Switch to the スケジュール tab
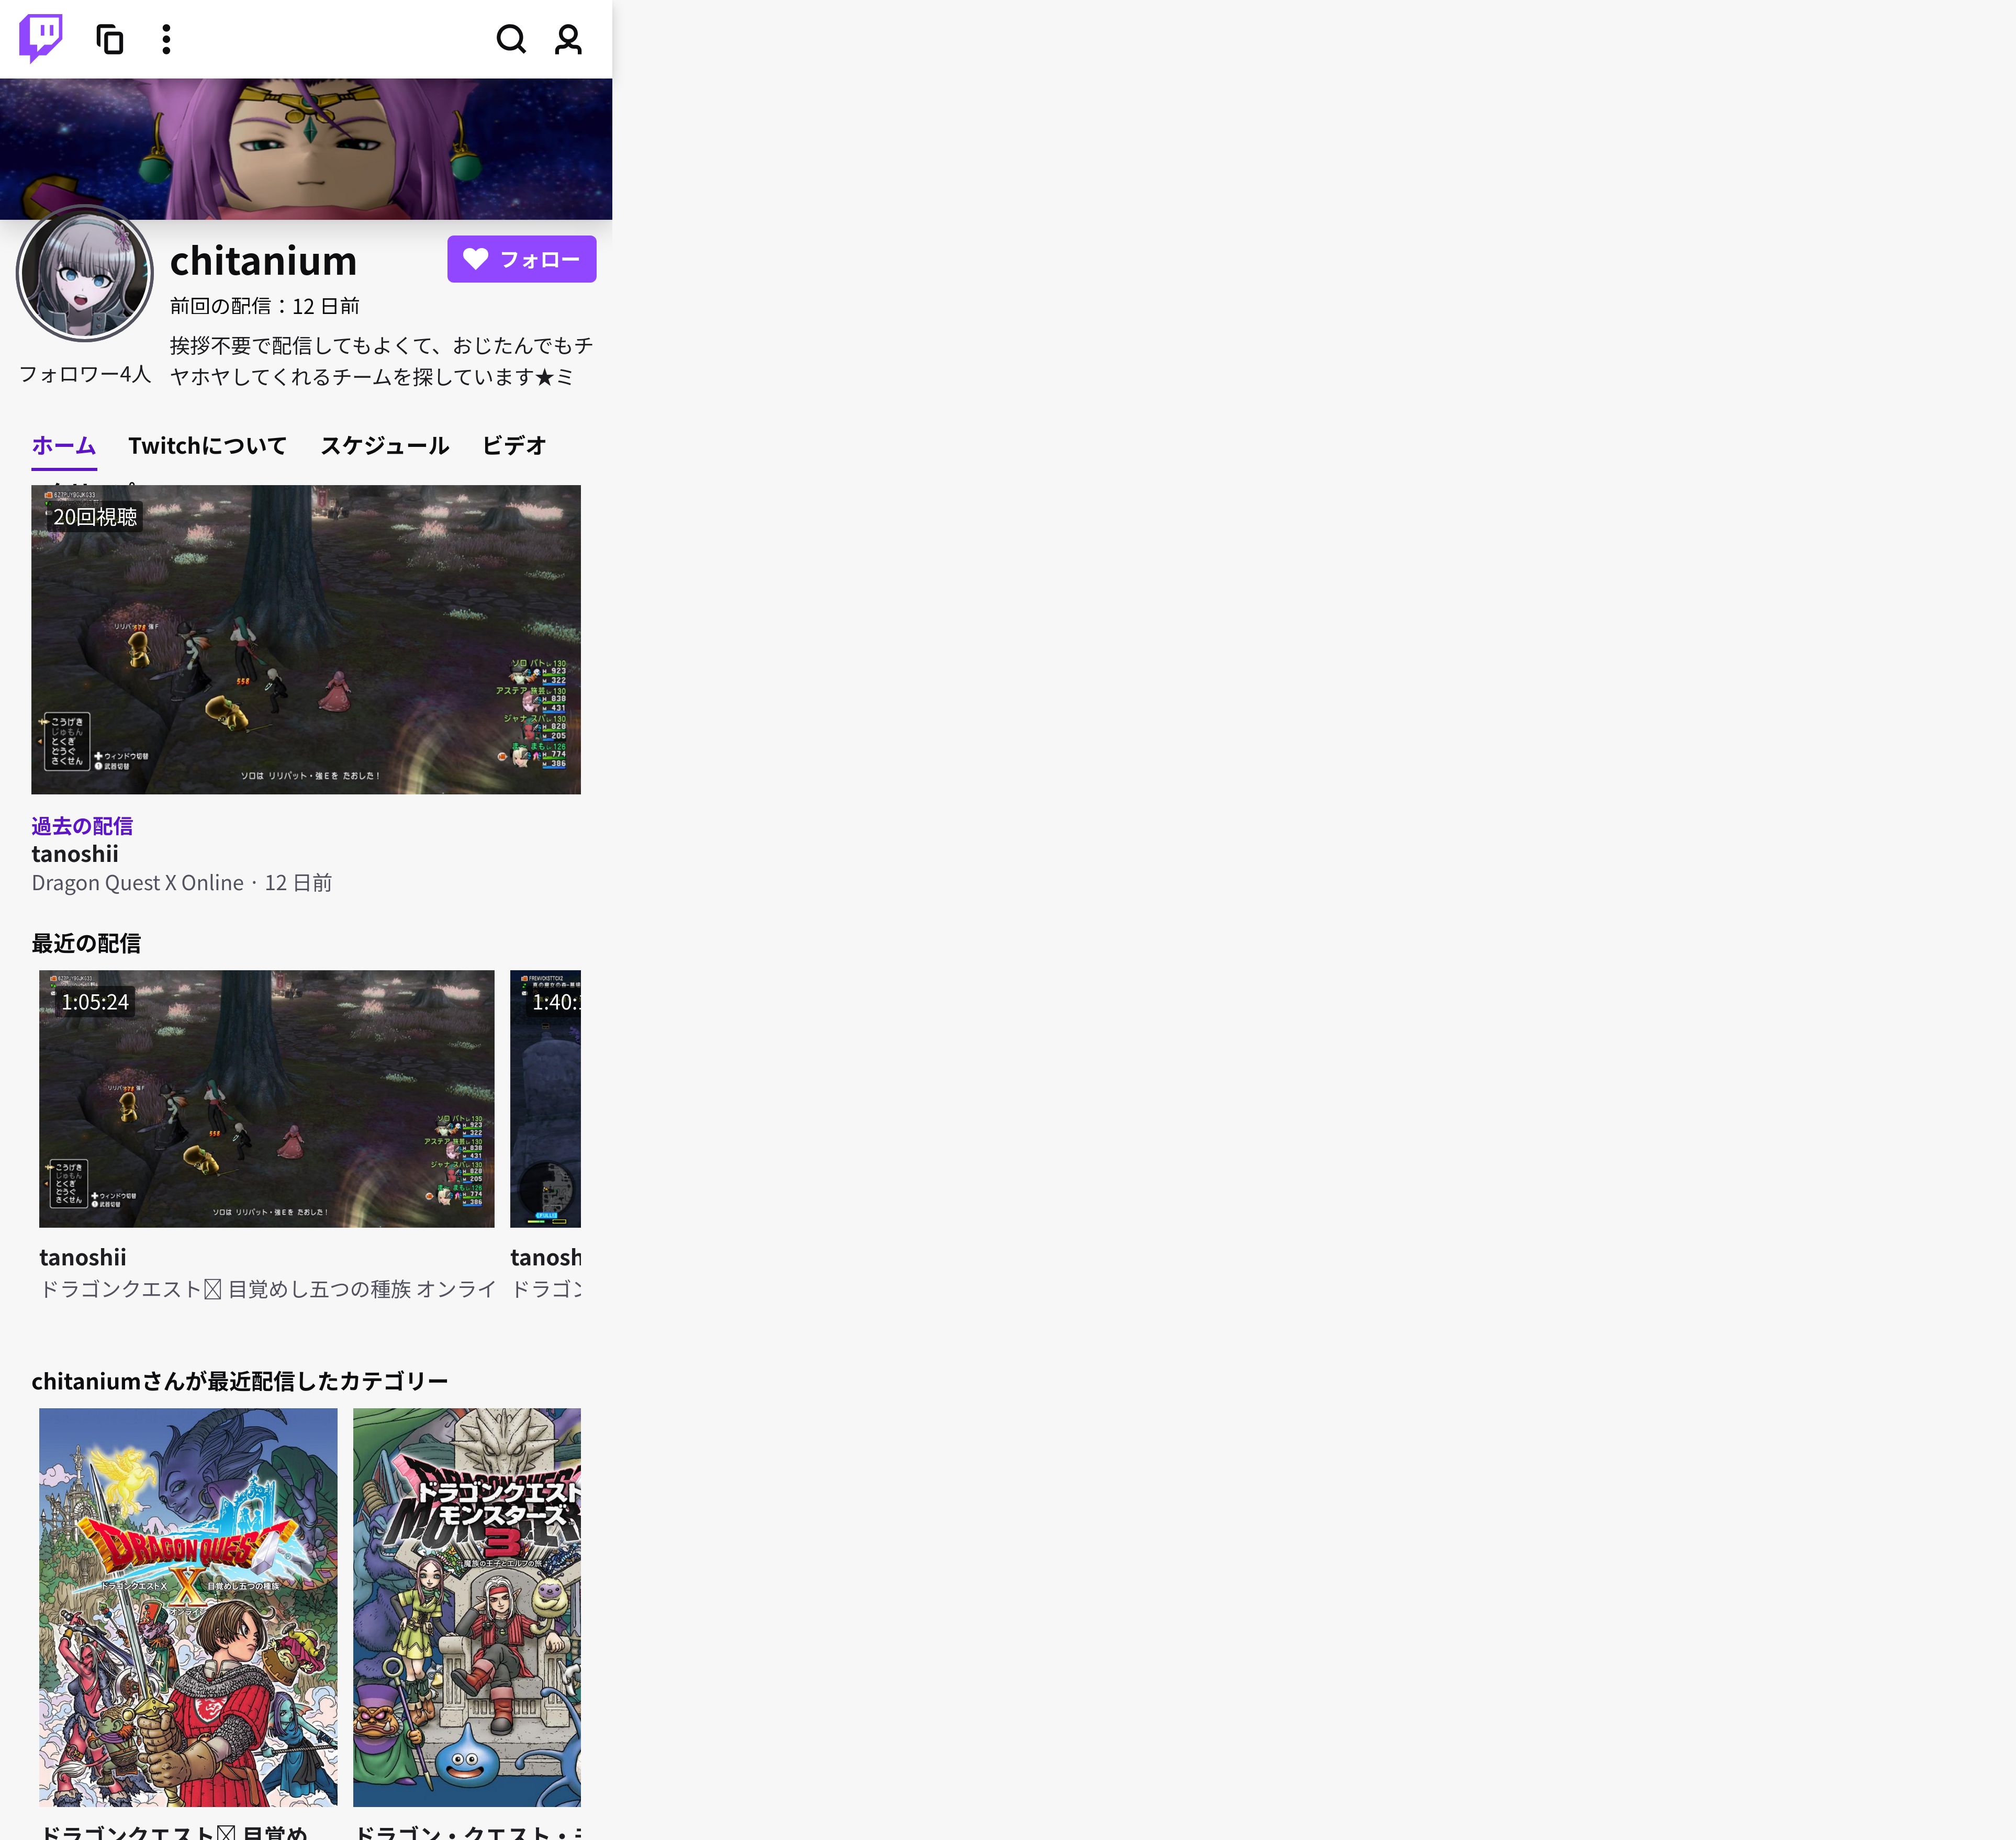The image size is (2016, 1840). (384, 446)
